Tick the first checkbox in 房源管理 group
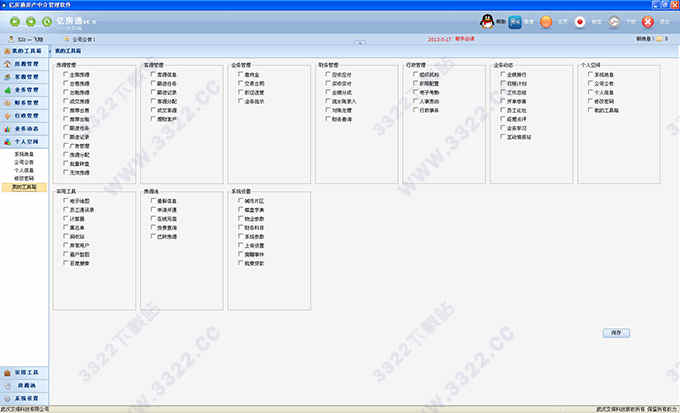Image resolution: width=680 pixels, height=413 pixels. pyautogui.click(x=66, y=74)
